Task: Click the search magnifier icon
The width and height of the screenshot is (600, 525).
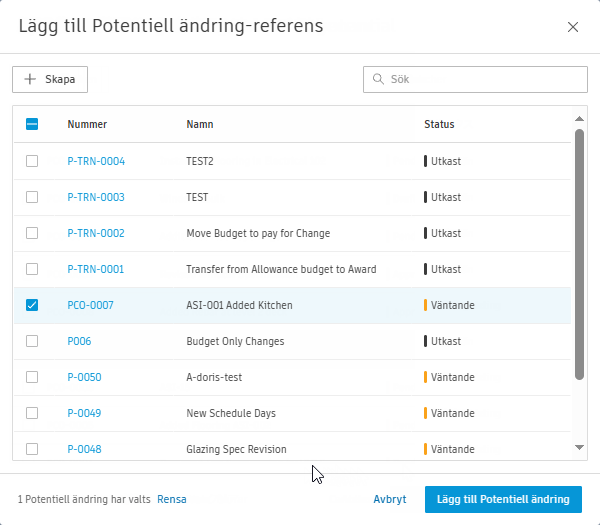Action: (x=378, y=79)
